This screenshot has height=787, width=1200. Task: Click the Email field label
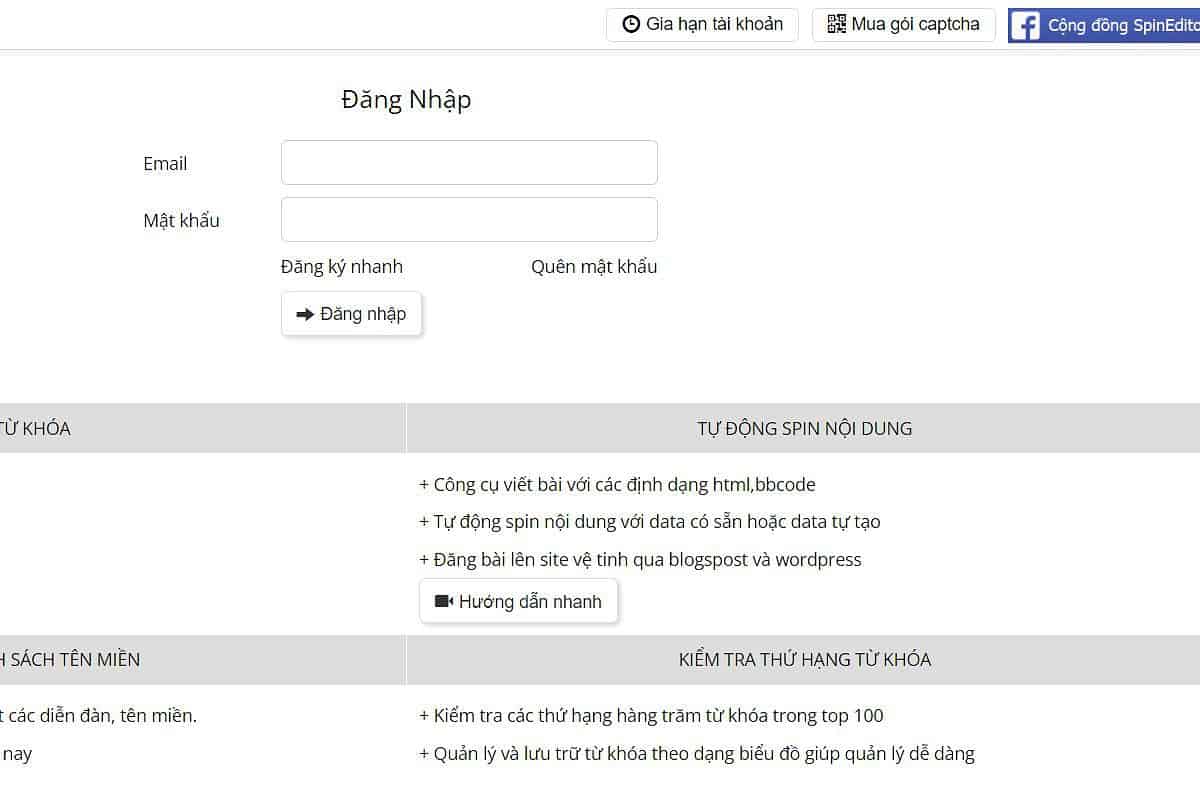165,164
